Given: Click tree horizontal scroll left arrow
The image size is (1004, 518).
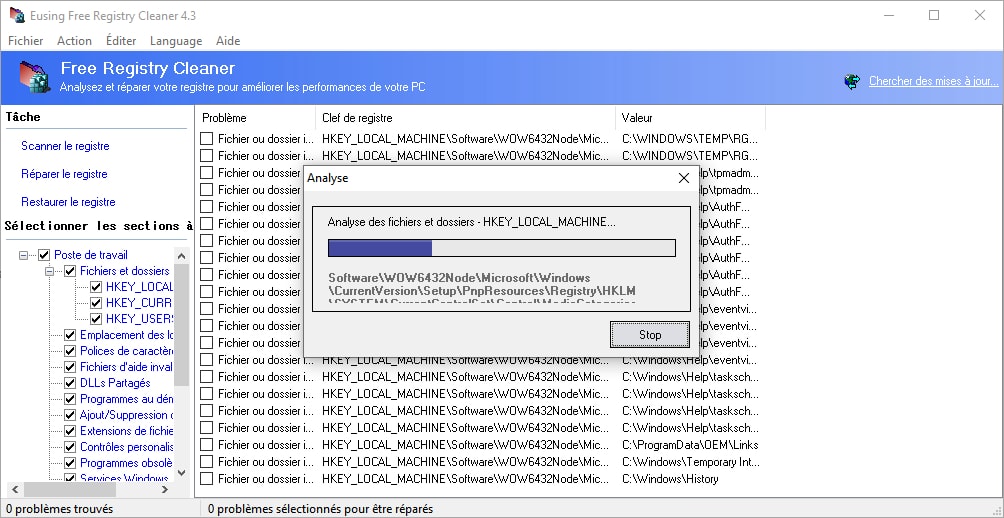Looking at the screenshot, I should pos(15,489).
